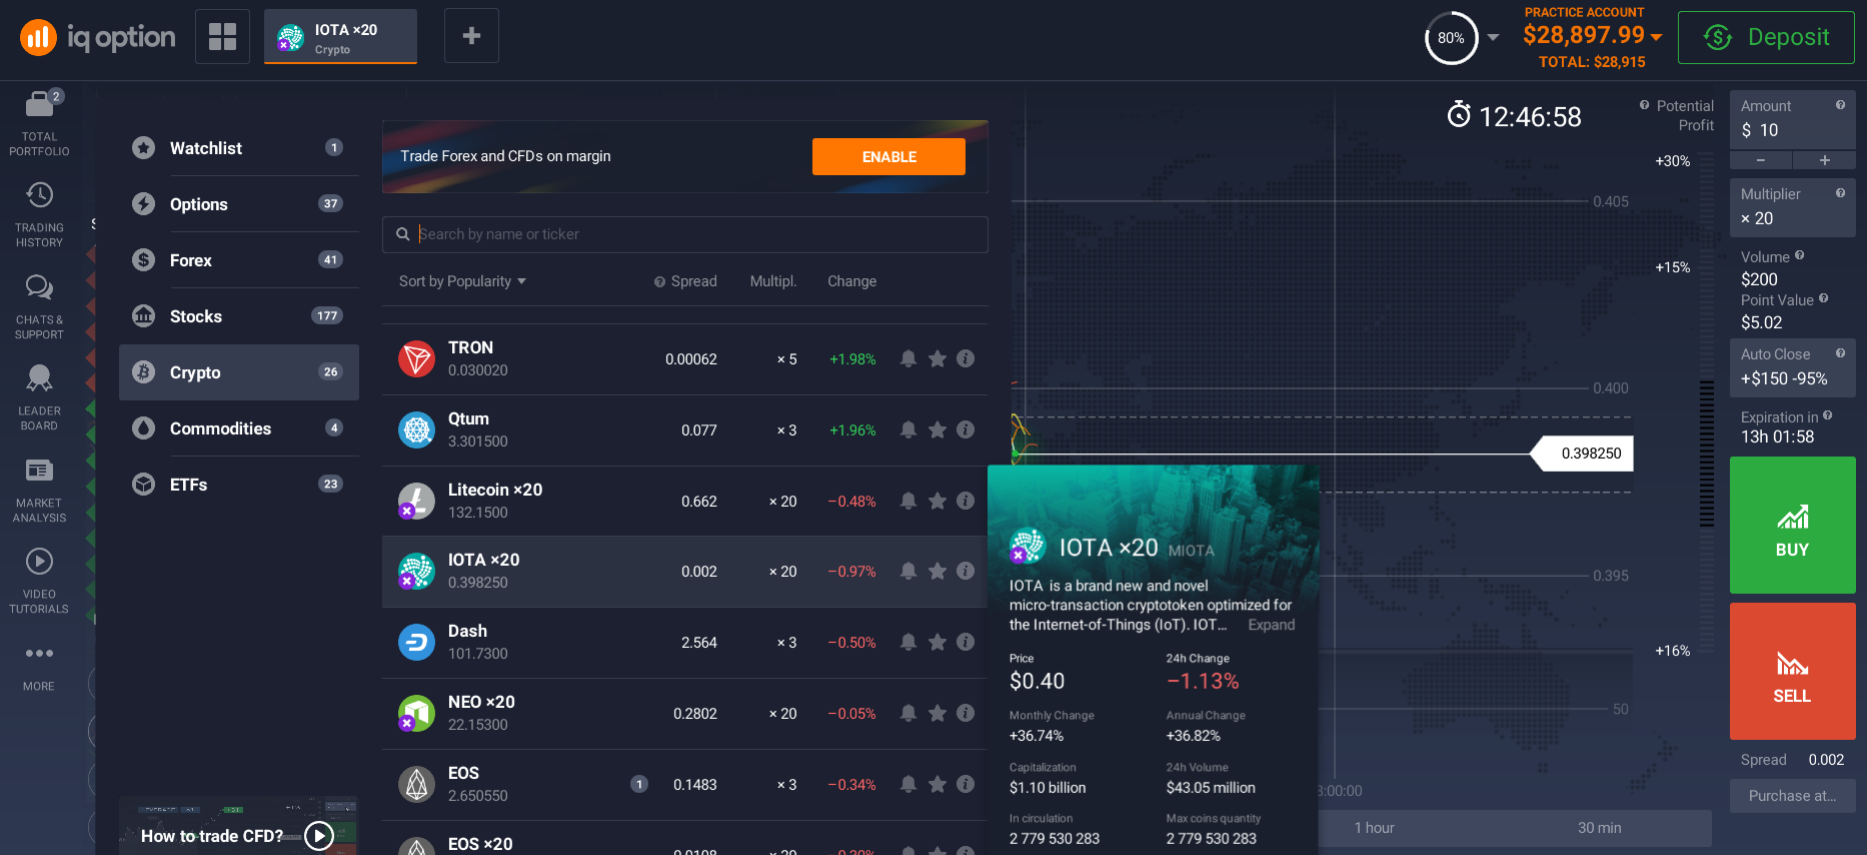Click the 80% circular progress indicator
The image size is (1867, 855).
coord(1451,38)
